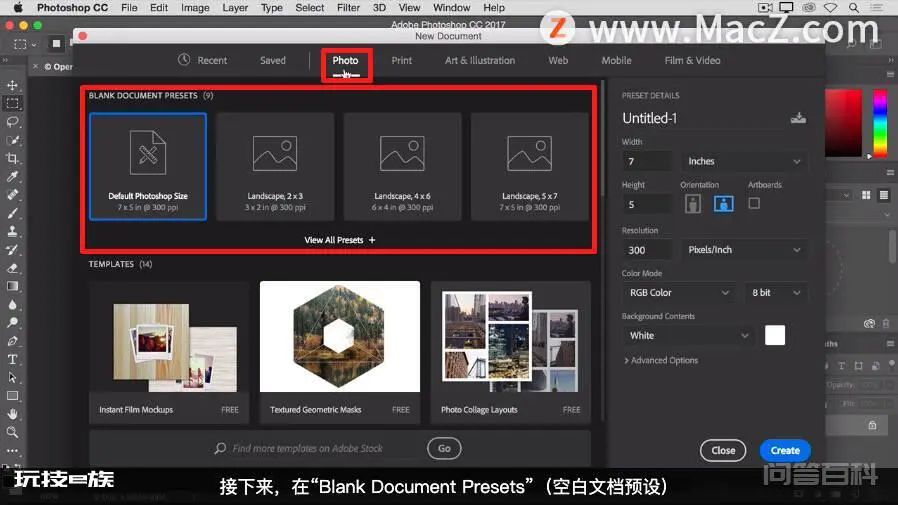
Task: Switch to the Print tab
Action: [x=401, y=60]
